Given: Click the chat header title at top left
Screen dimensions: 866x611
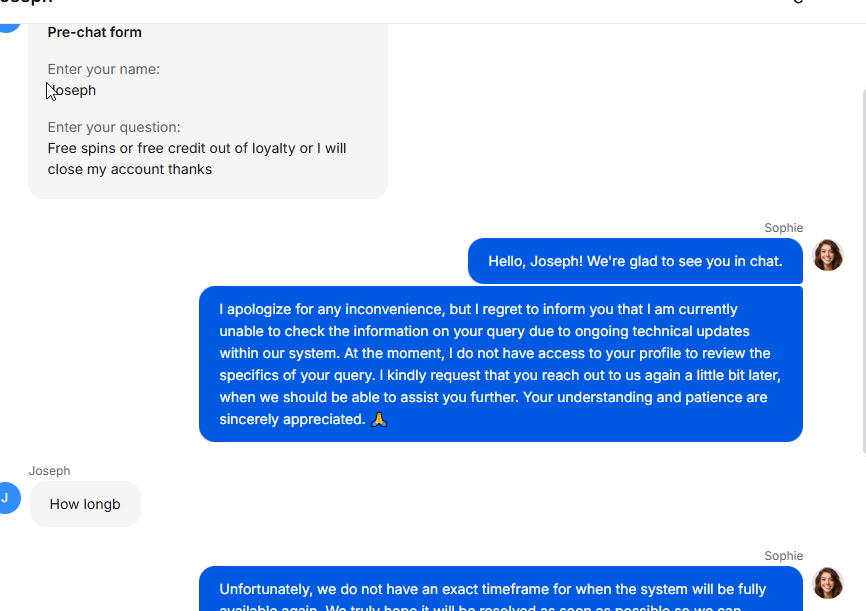Looking at the screenshot, I should point(27,2).
